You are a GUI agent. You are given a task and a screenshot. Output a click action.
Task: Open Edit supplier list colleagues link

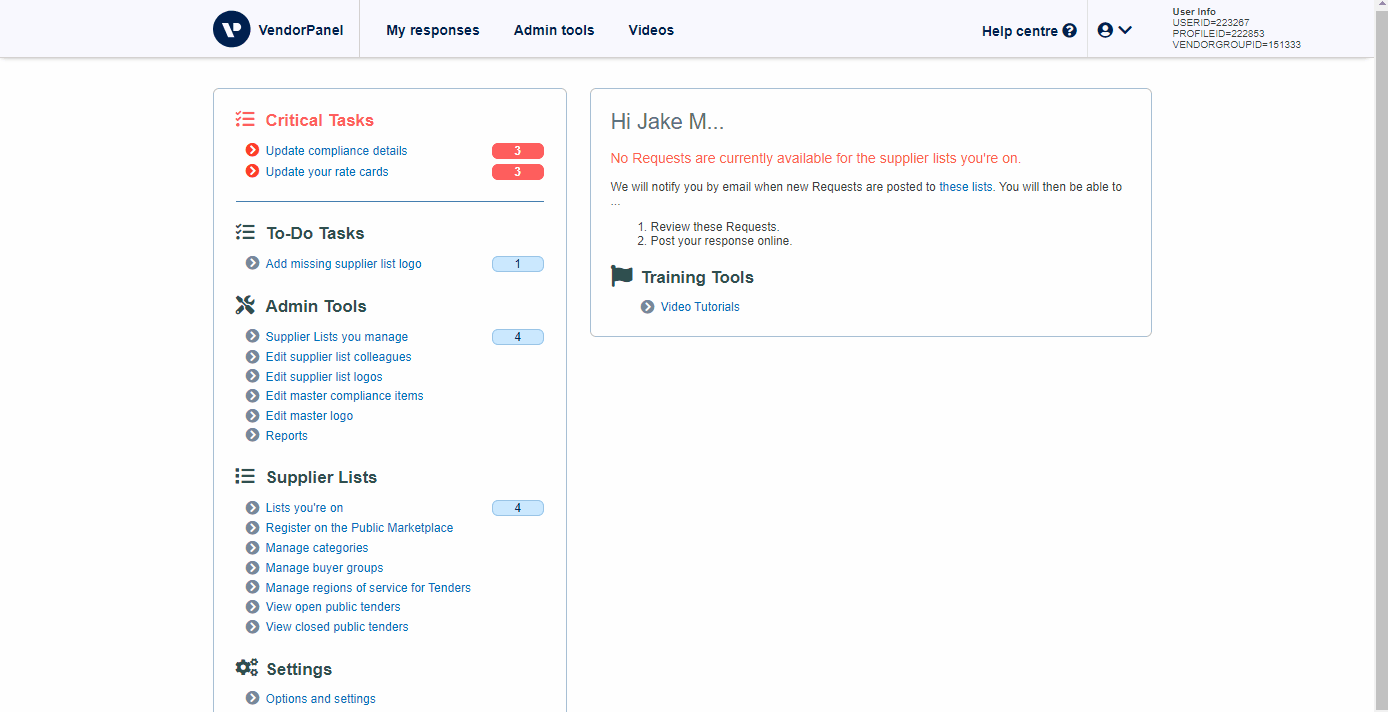click(338, 357)
